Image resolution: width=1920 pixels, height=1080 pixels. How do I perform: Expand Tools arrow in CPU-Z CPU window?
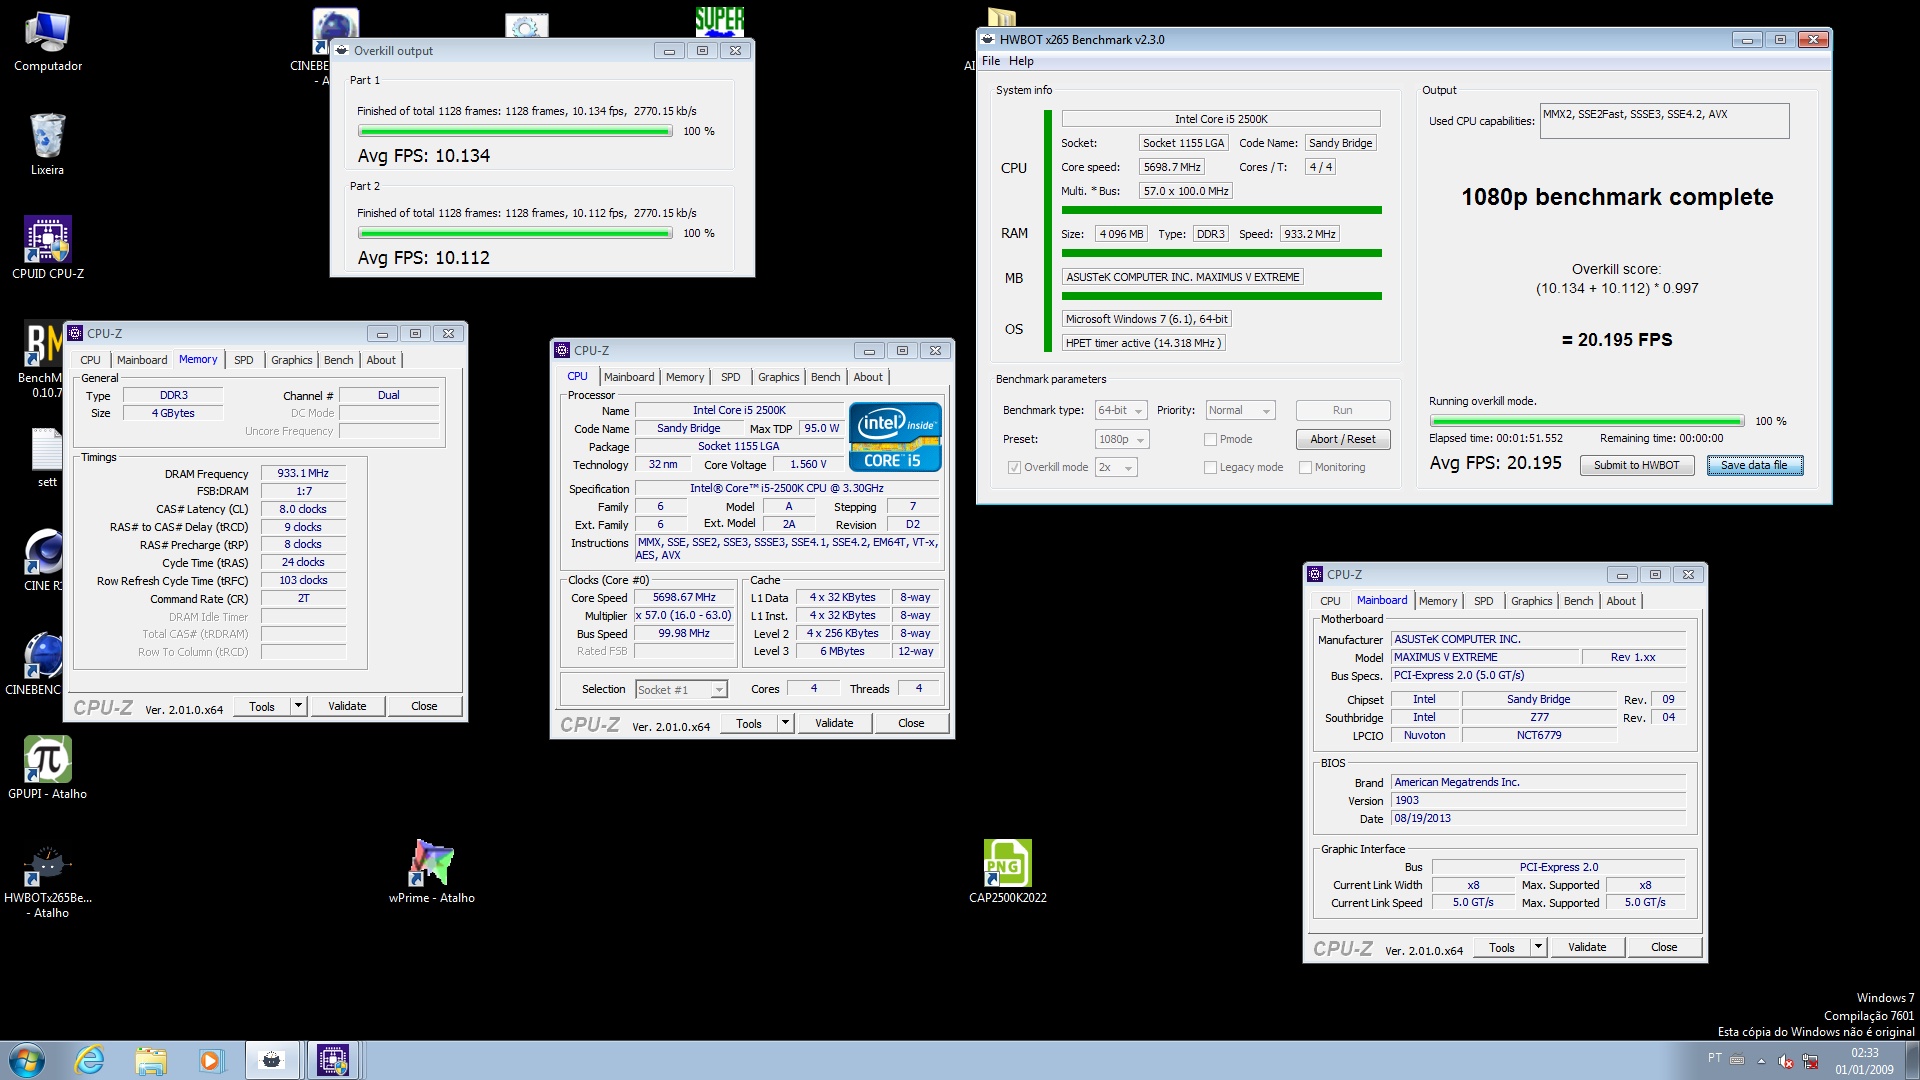785,723
